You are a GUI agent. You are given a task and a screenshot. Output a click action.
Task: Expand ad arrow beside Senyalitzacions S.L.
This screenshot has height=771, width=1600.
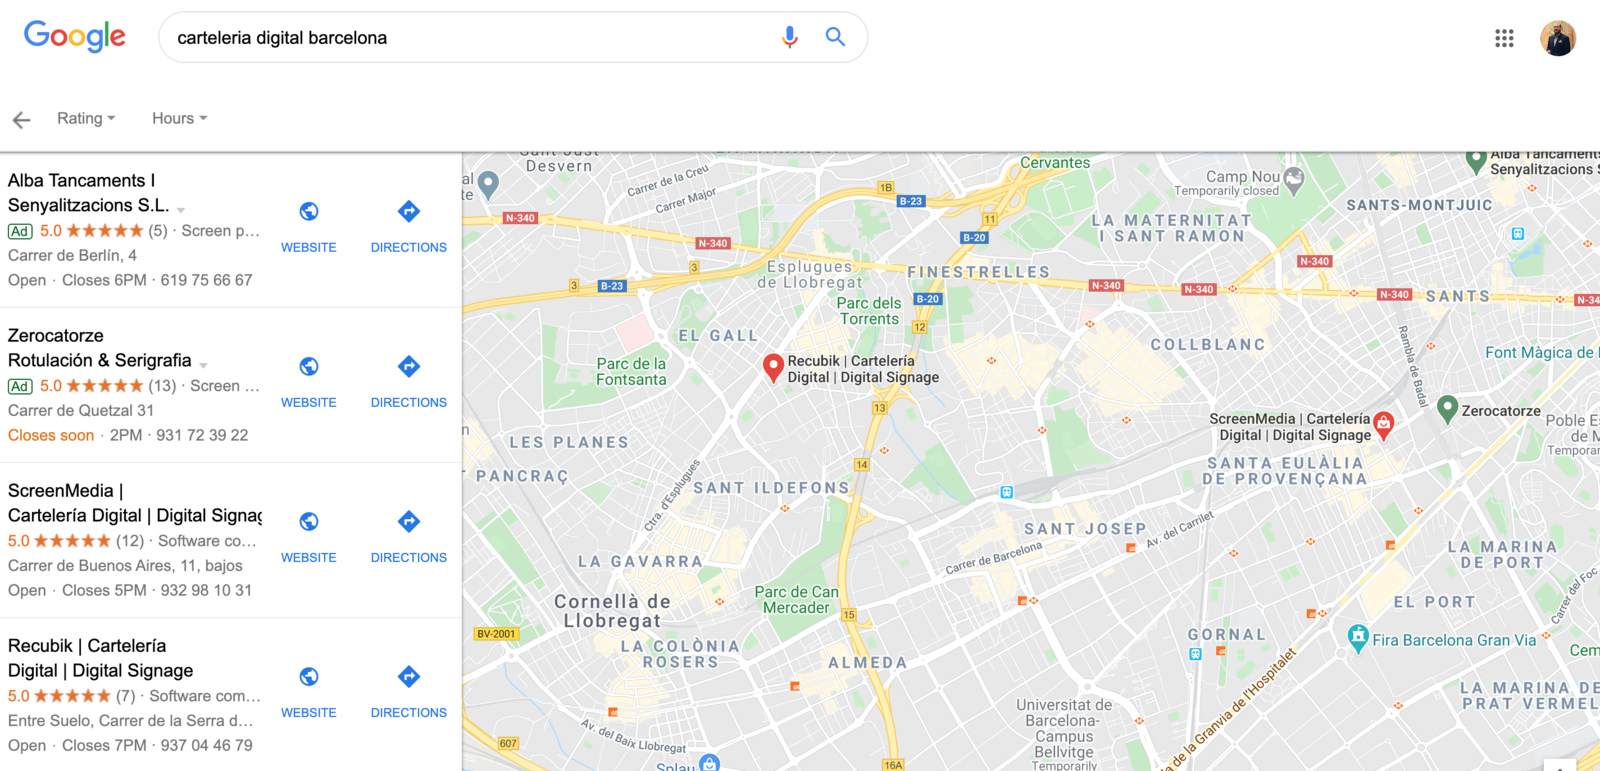(x=181, y=210)
